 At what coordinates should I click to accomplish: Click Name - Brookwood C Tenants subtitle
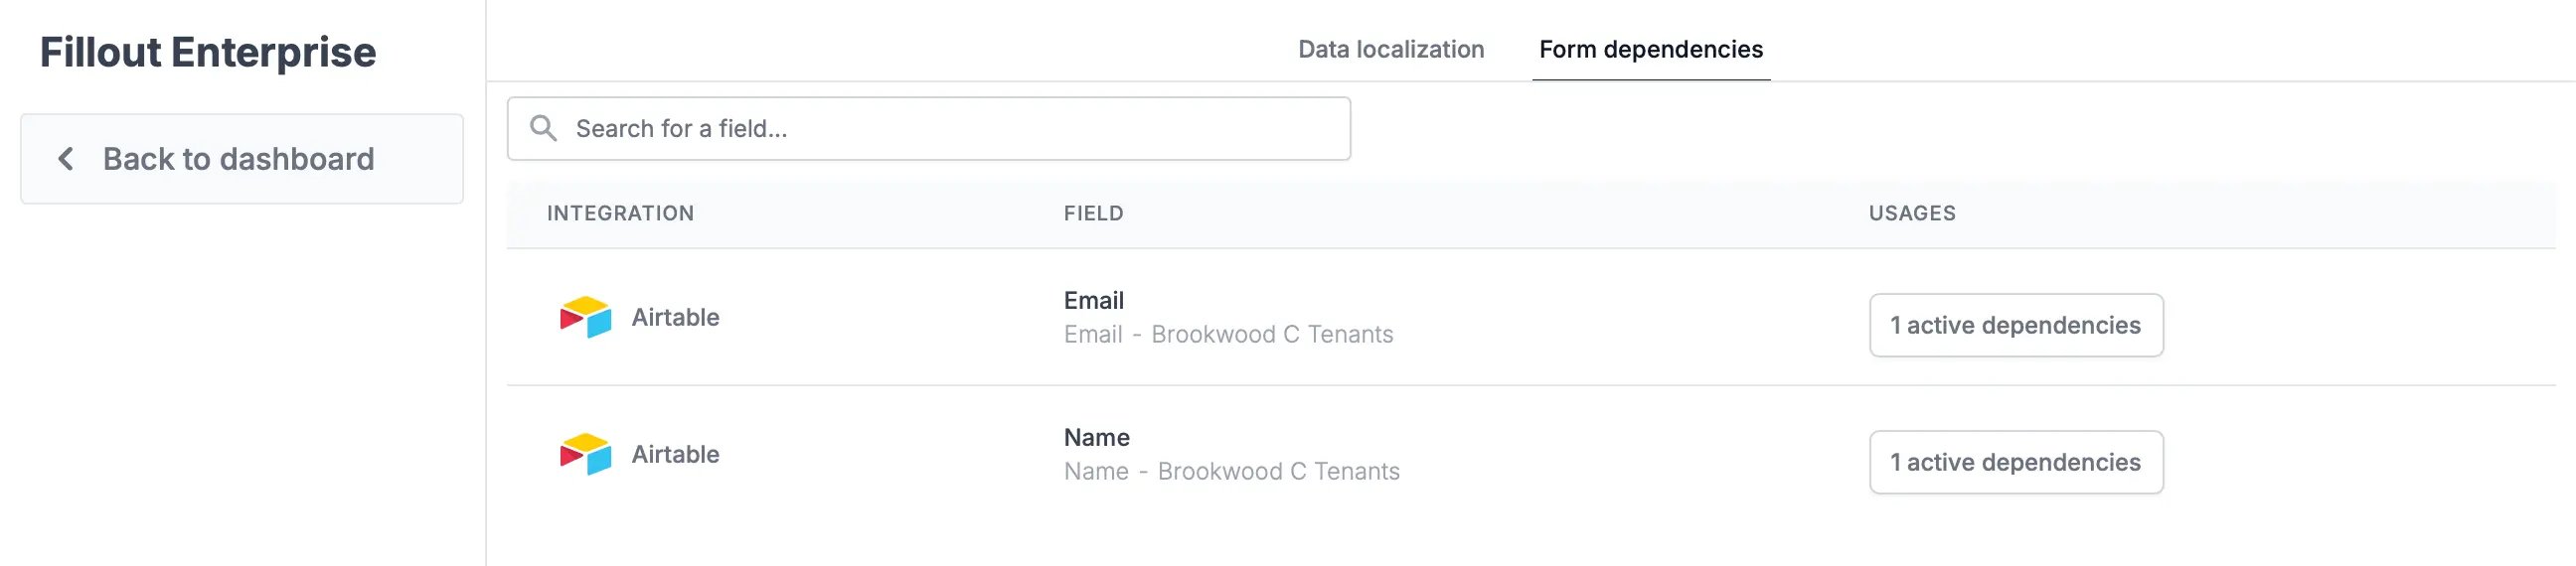coord(1232,471)
